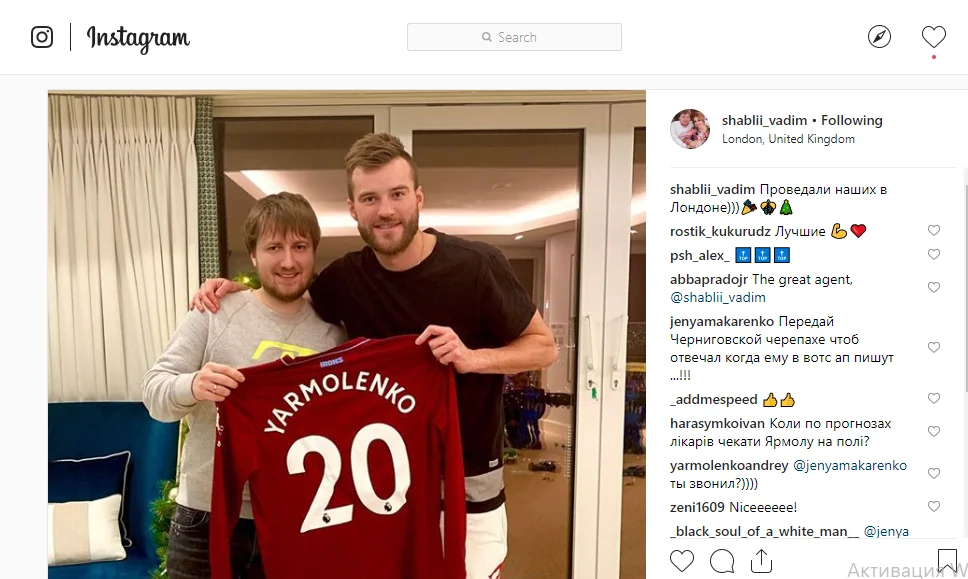Like harasymkoivan's comment heart
Screen dimensions: 968x579
(x=933, y=431)
